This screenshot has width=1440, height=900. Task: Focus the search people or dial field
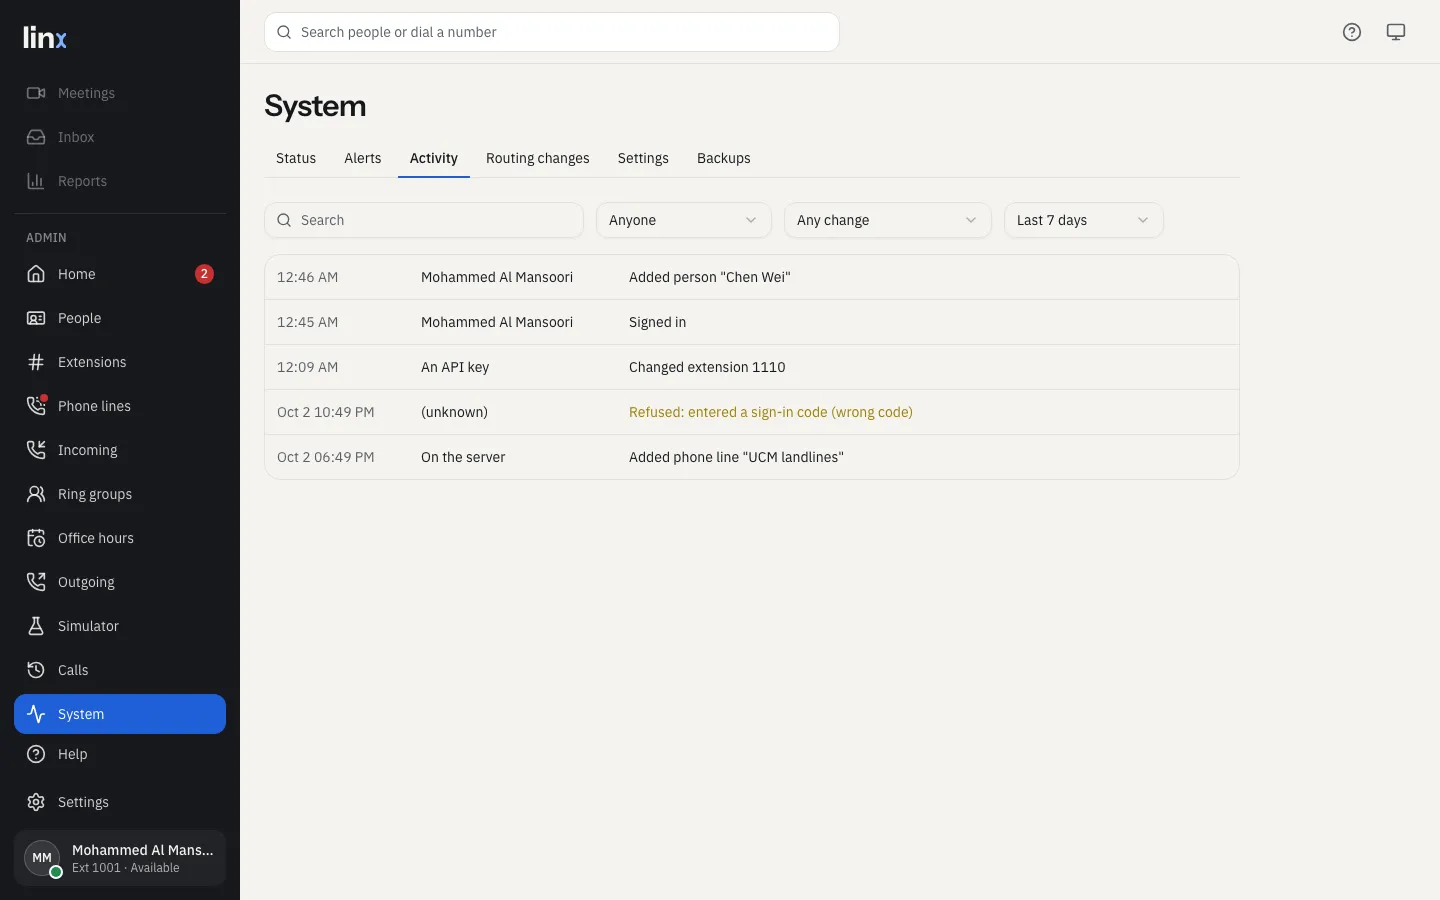coord(552,32)
